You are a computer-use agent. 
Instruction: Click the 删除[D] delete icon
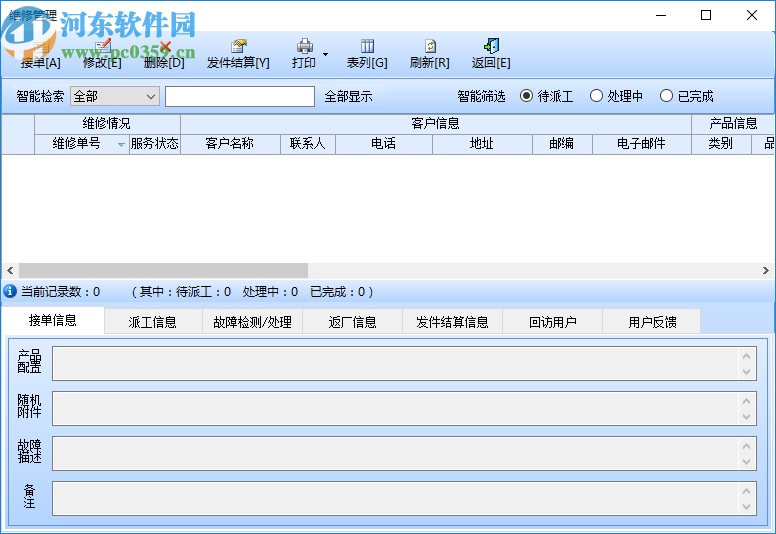164,47
